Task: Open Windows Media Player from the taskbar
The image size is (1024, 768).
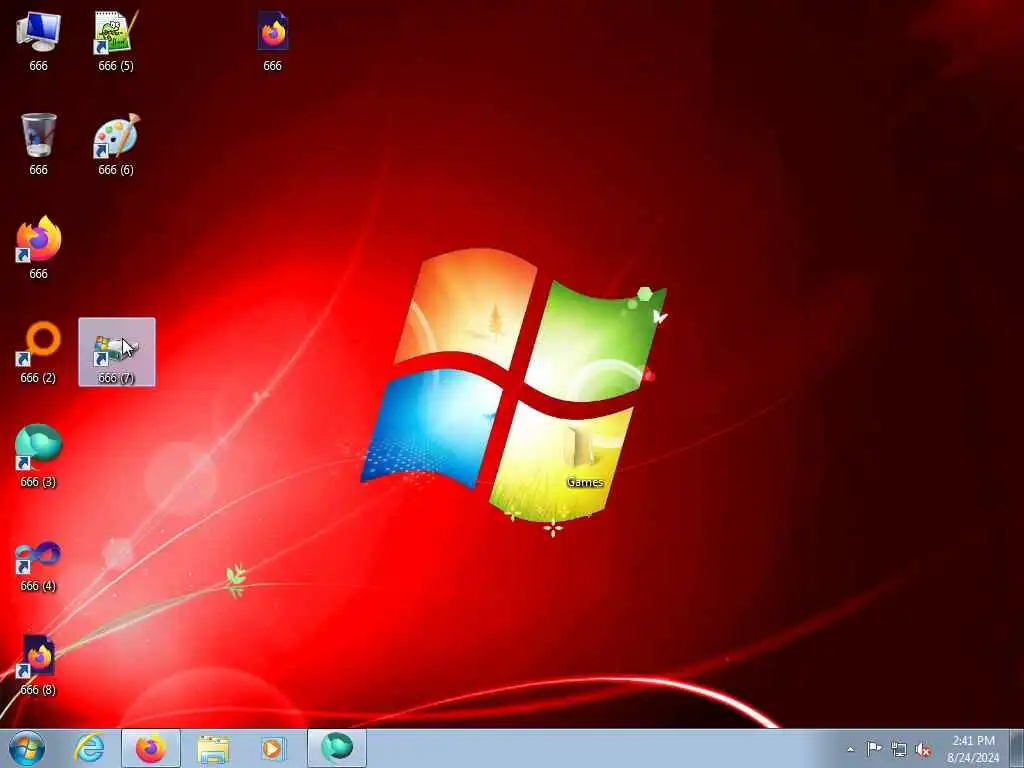Action: pyautogui.click(x=273, y=748)
